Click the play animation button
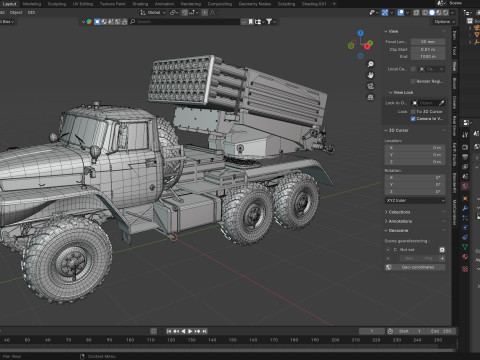Screen dimensions: 480x360 click(190, 331)
